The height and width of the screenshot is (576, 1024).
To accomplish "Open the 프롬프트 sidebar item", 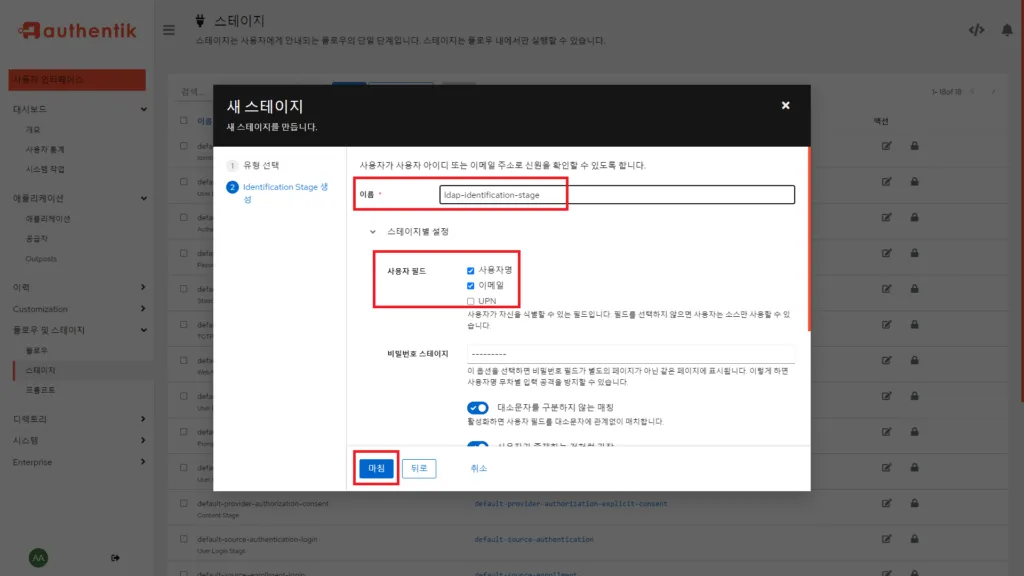I will 37,390.
